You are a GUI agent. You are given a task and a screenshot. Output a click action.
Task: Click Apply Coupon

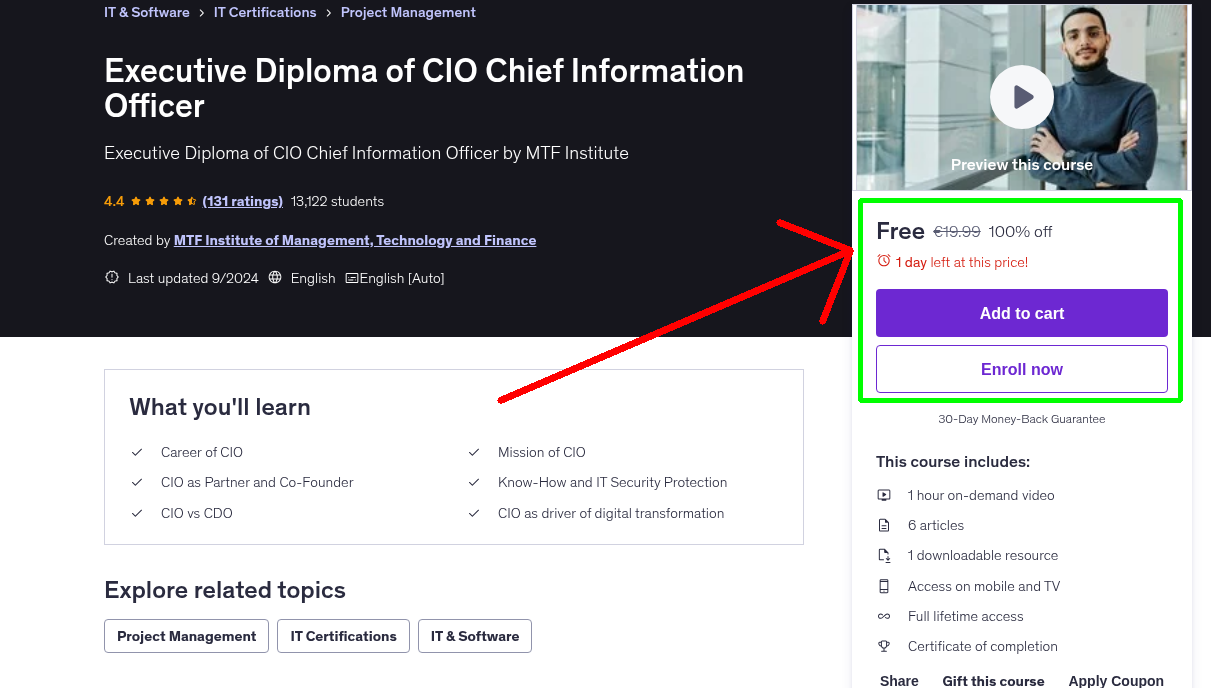pos(1116,681)
